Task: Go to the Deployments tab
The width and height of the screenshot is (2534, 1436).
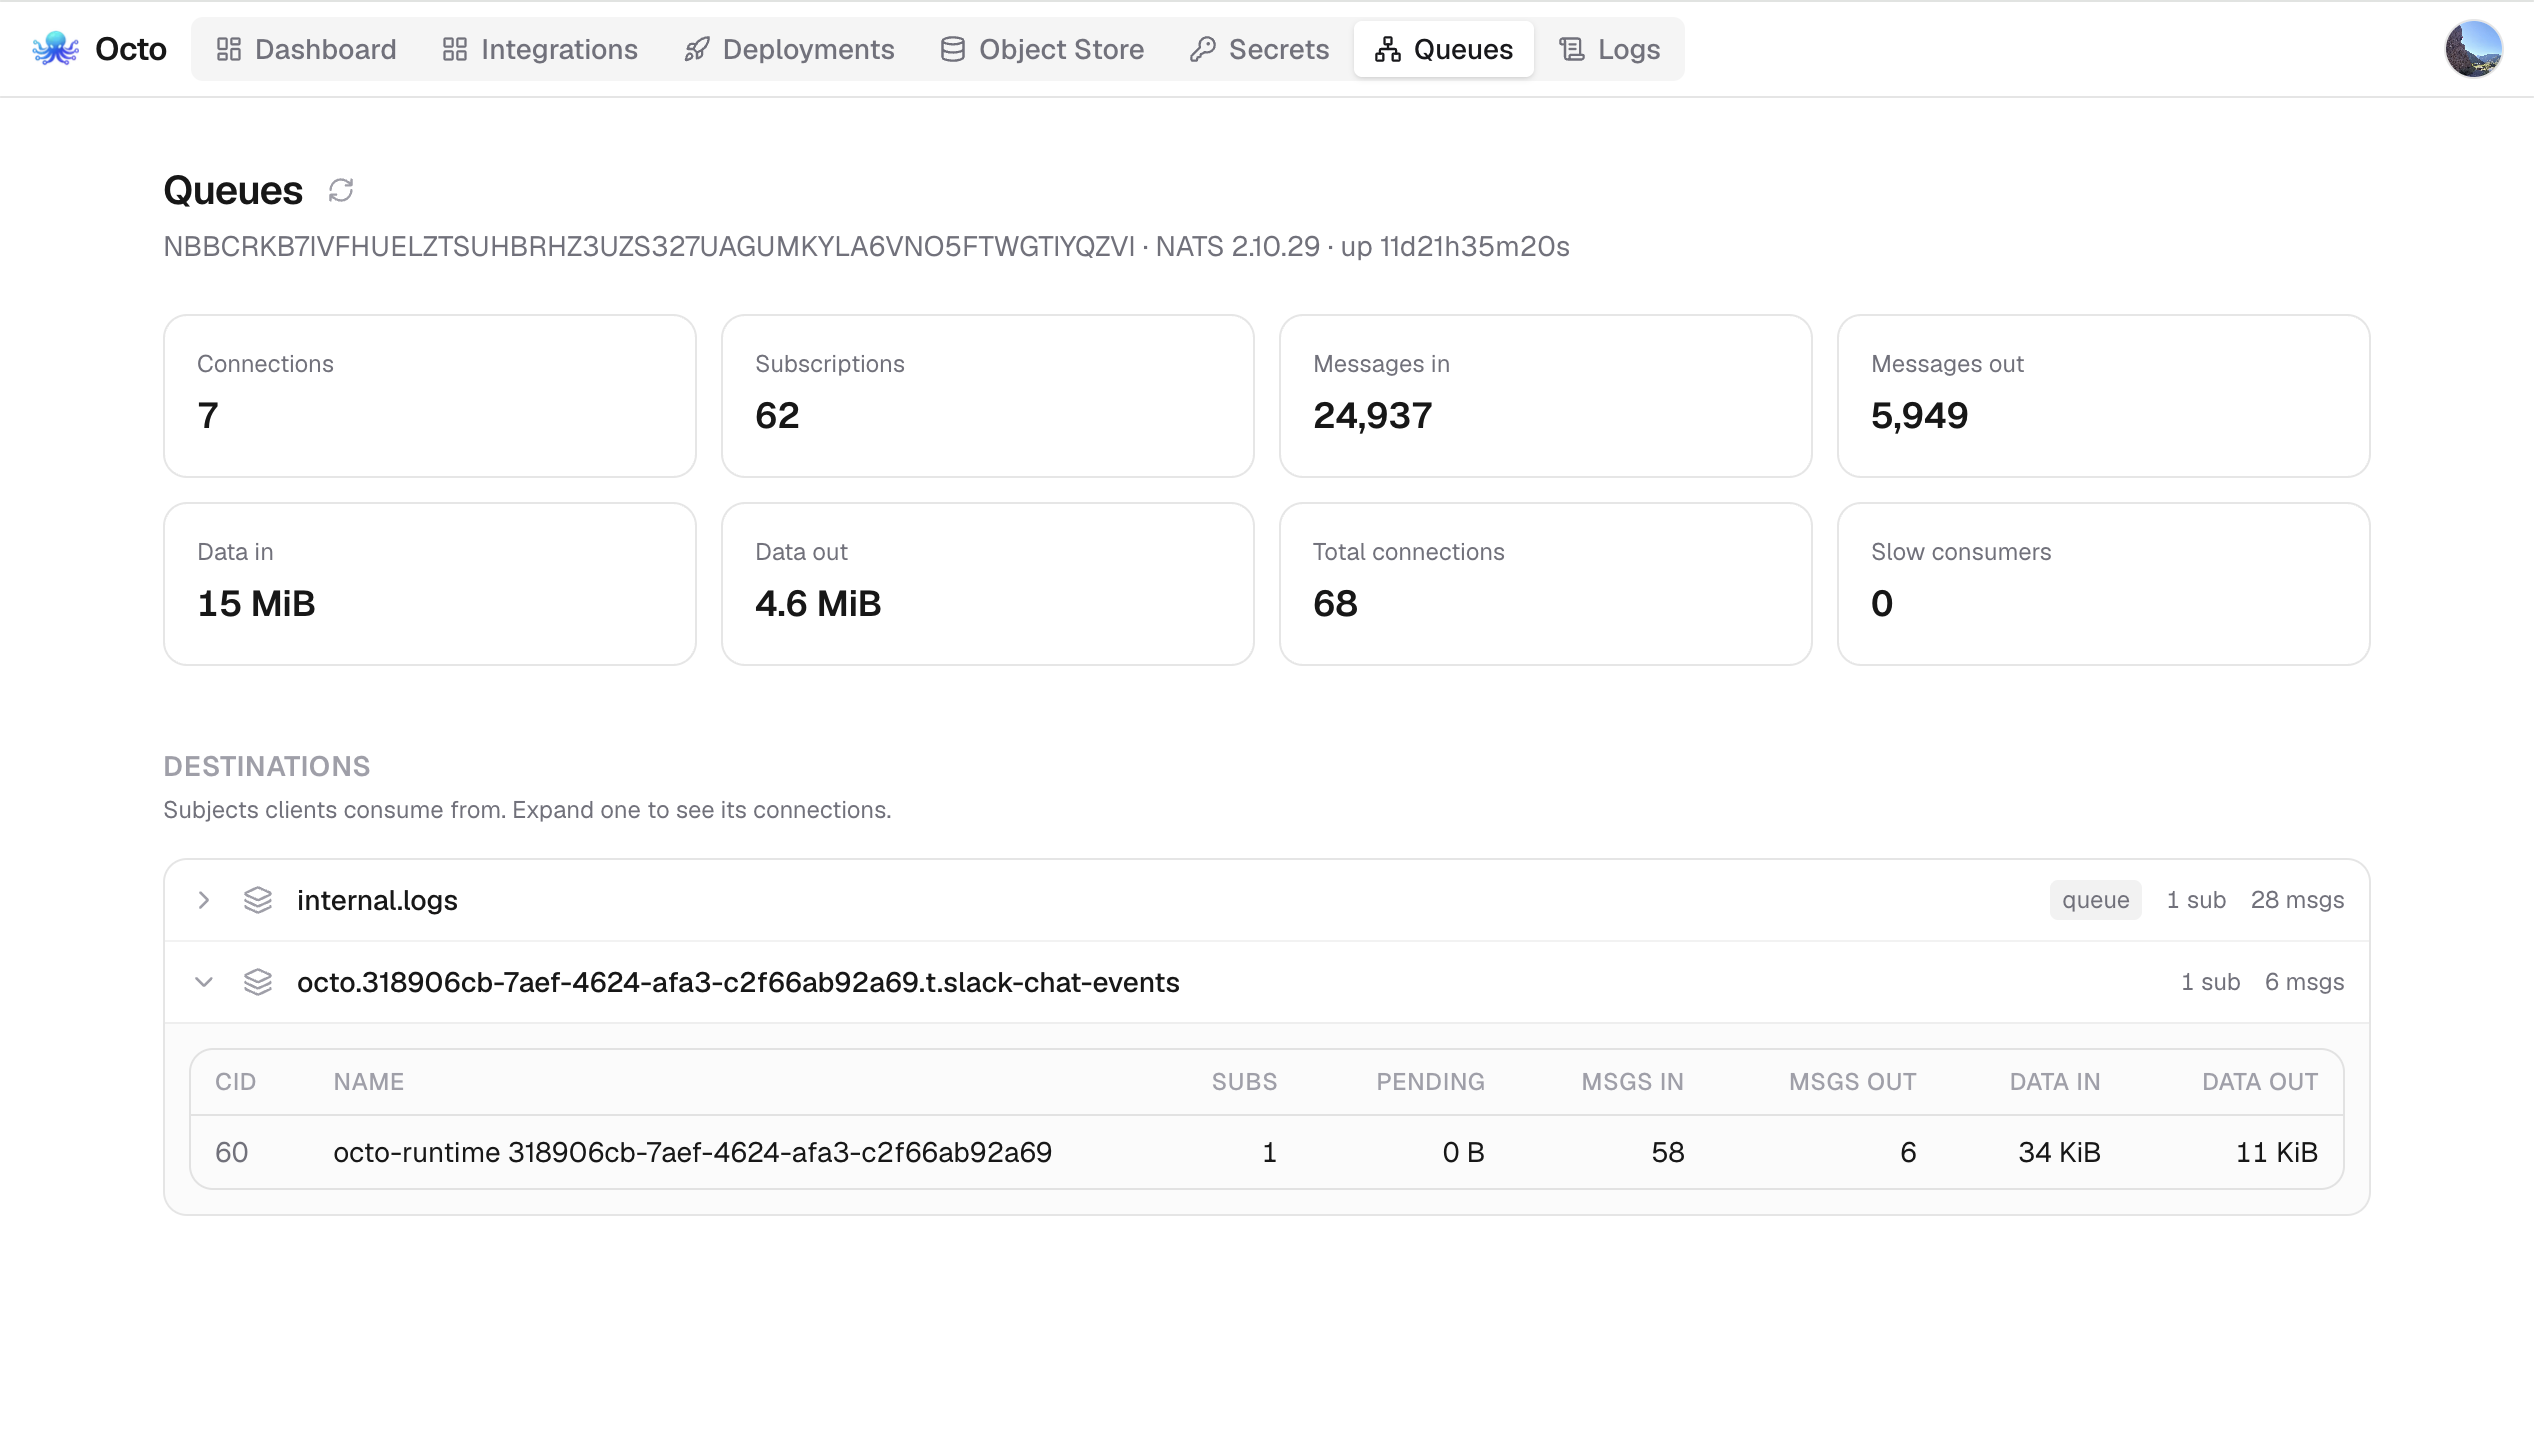Action: (x=789, y=49)
